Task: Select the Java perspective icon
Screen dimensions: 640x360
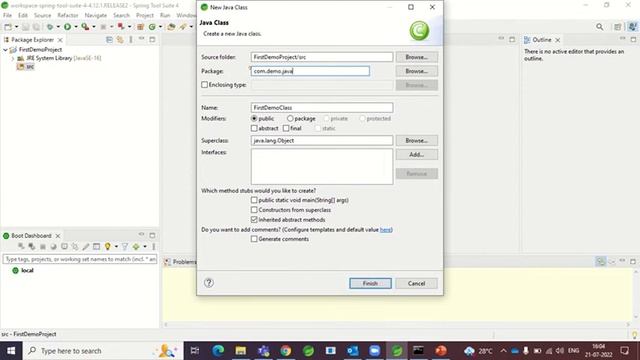Action: (632, 27)
